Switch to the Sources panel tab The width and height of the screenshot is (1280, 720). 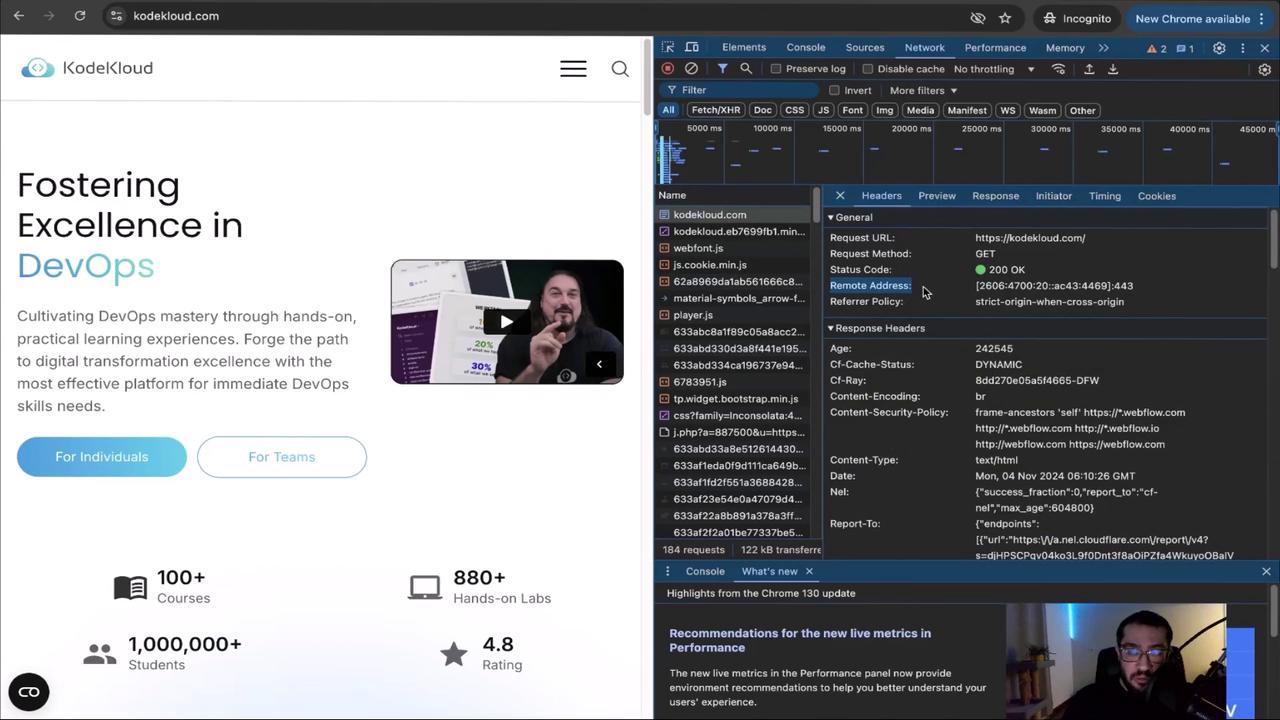click(x=865, y=47)
